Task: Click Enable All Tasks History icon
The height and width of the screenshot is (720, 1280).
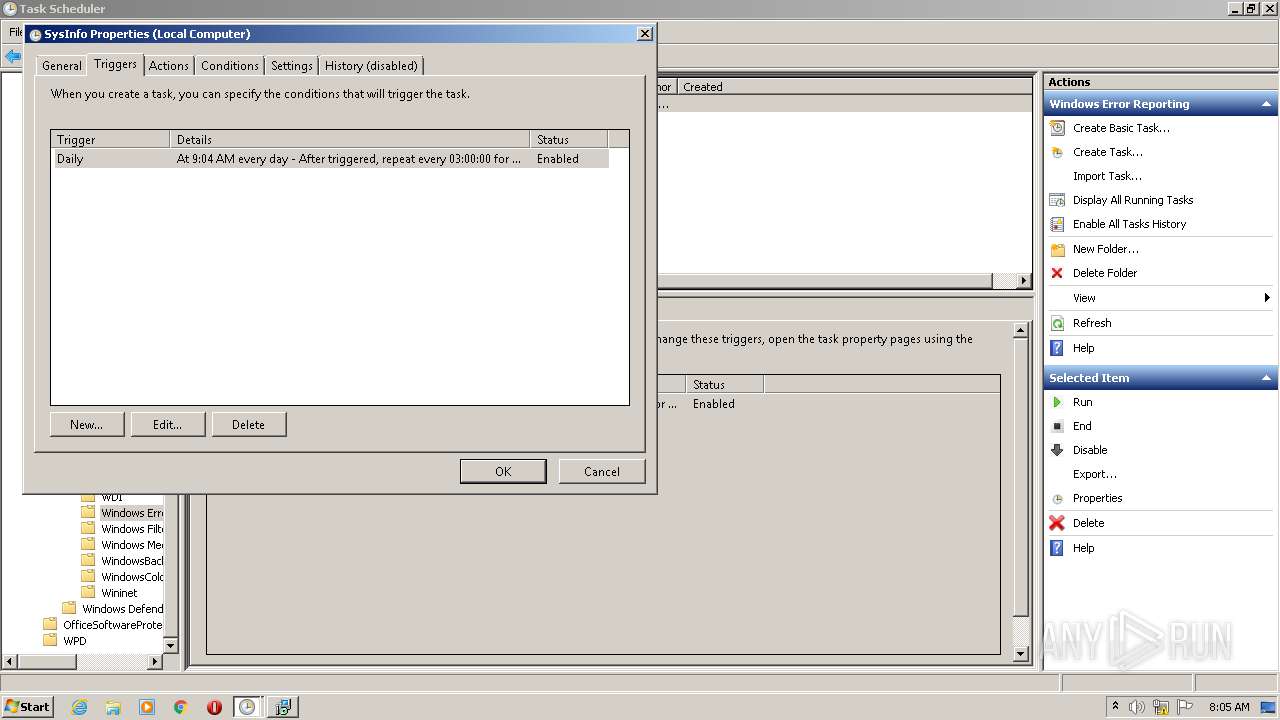Action: (1057, 224)
